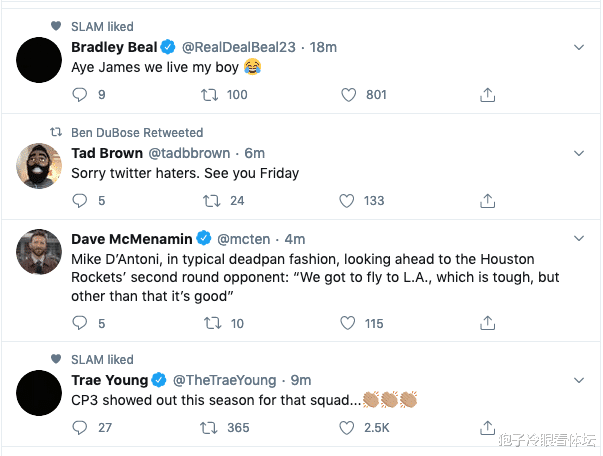This screenshot has height=456, width=603.
Task: Reply to Tad Brown's tweet
Action: pos(81,200)
